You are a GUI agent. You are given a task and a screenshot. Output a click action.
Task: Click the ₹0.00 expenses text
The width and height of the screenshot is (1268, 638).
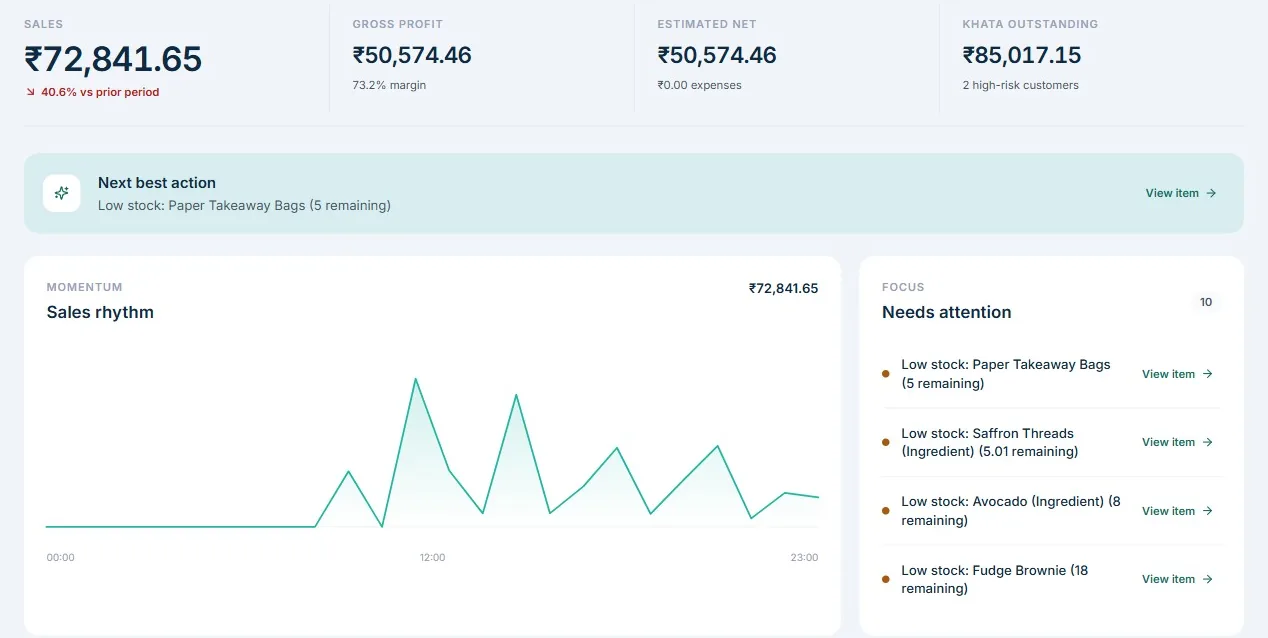click(x=700, y=85)
